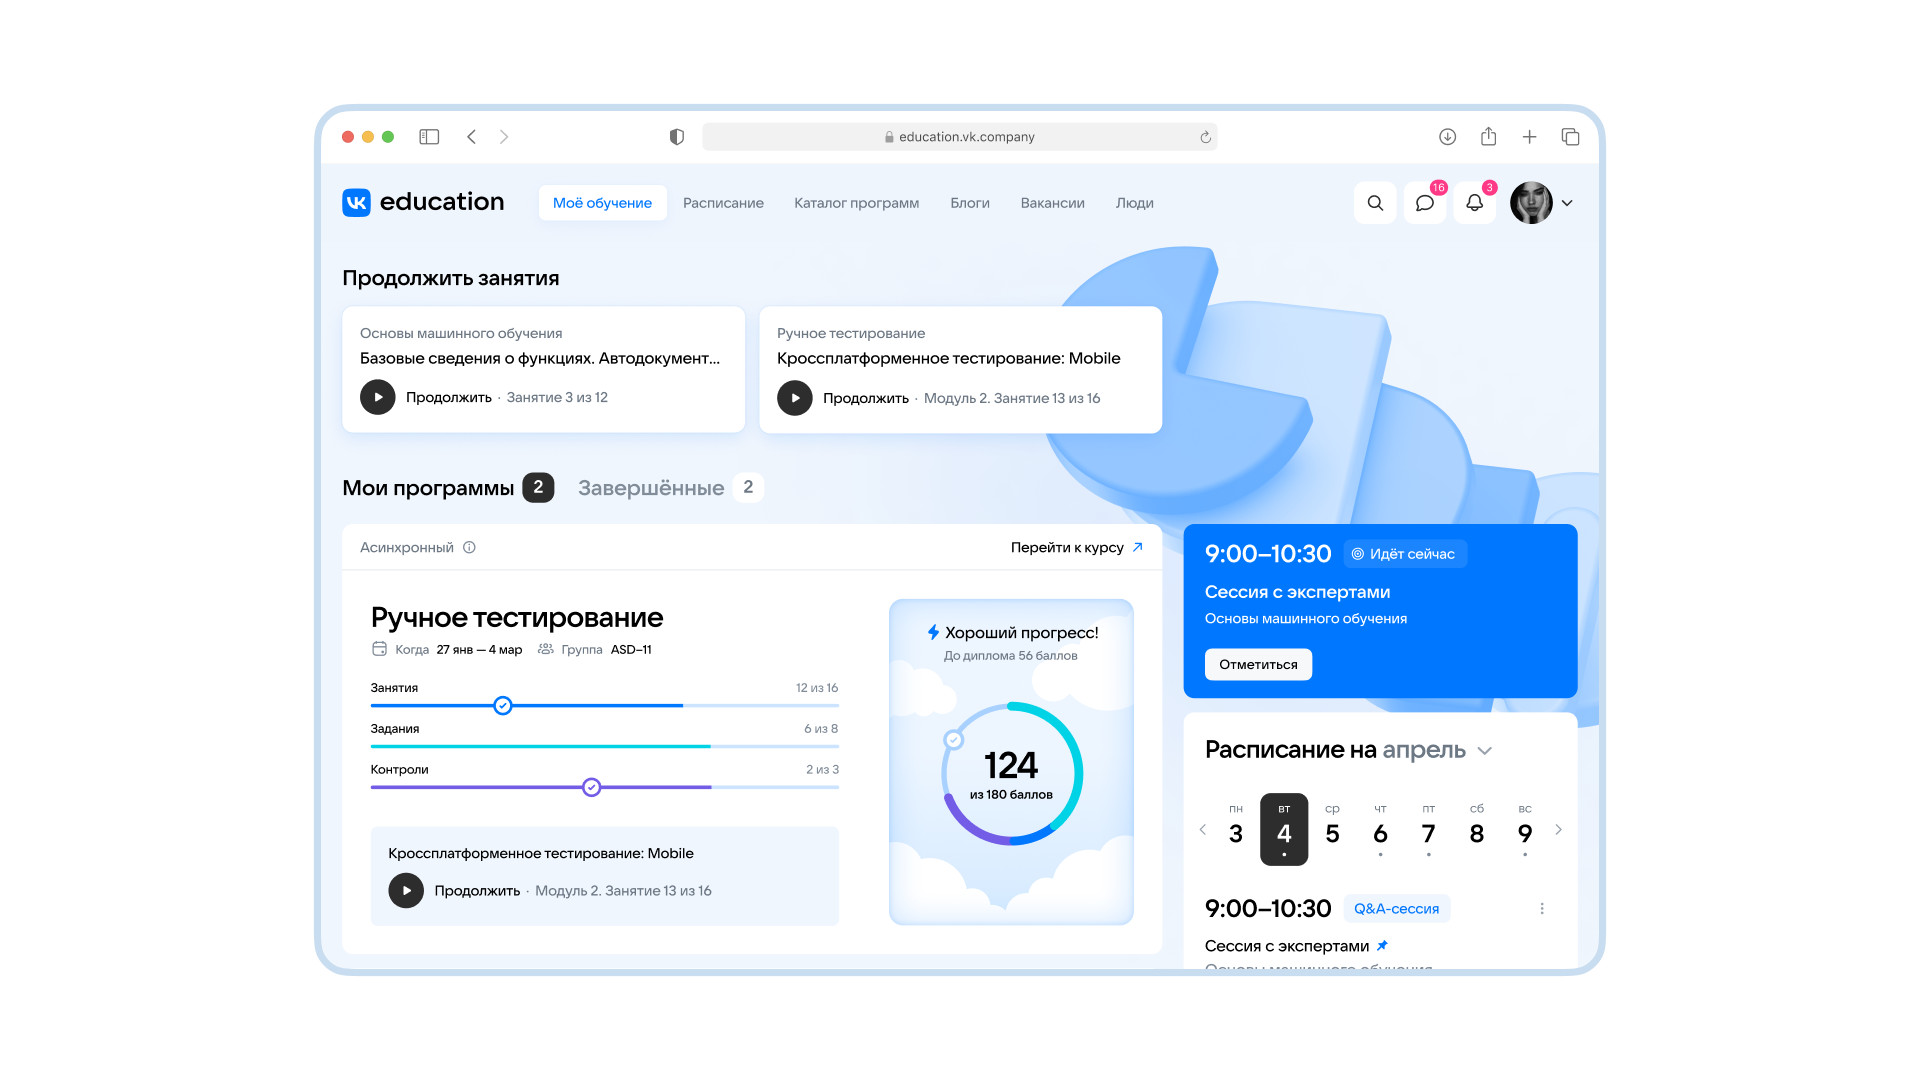Play the Основы машинного обучения lesson
This screenshot has height=1080, width=1920.
tap(378, 397)
